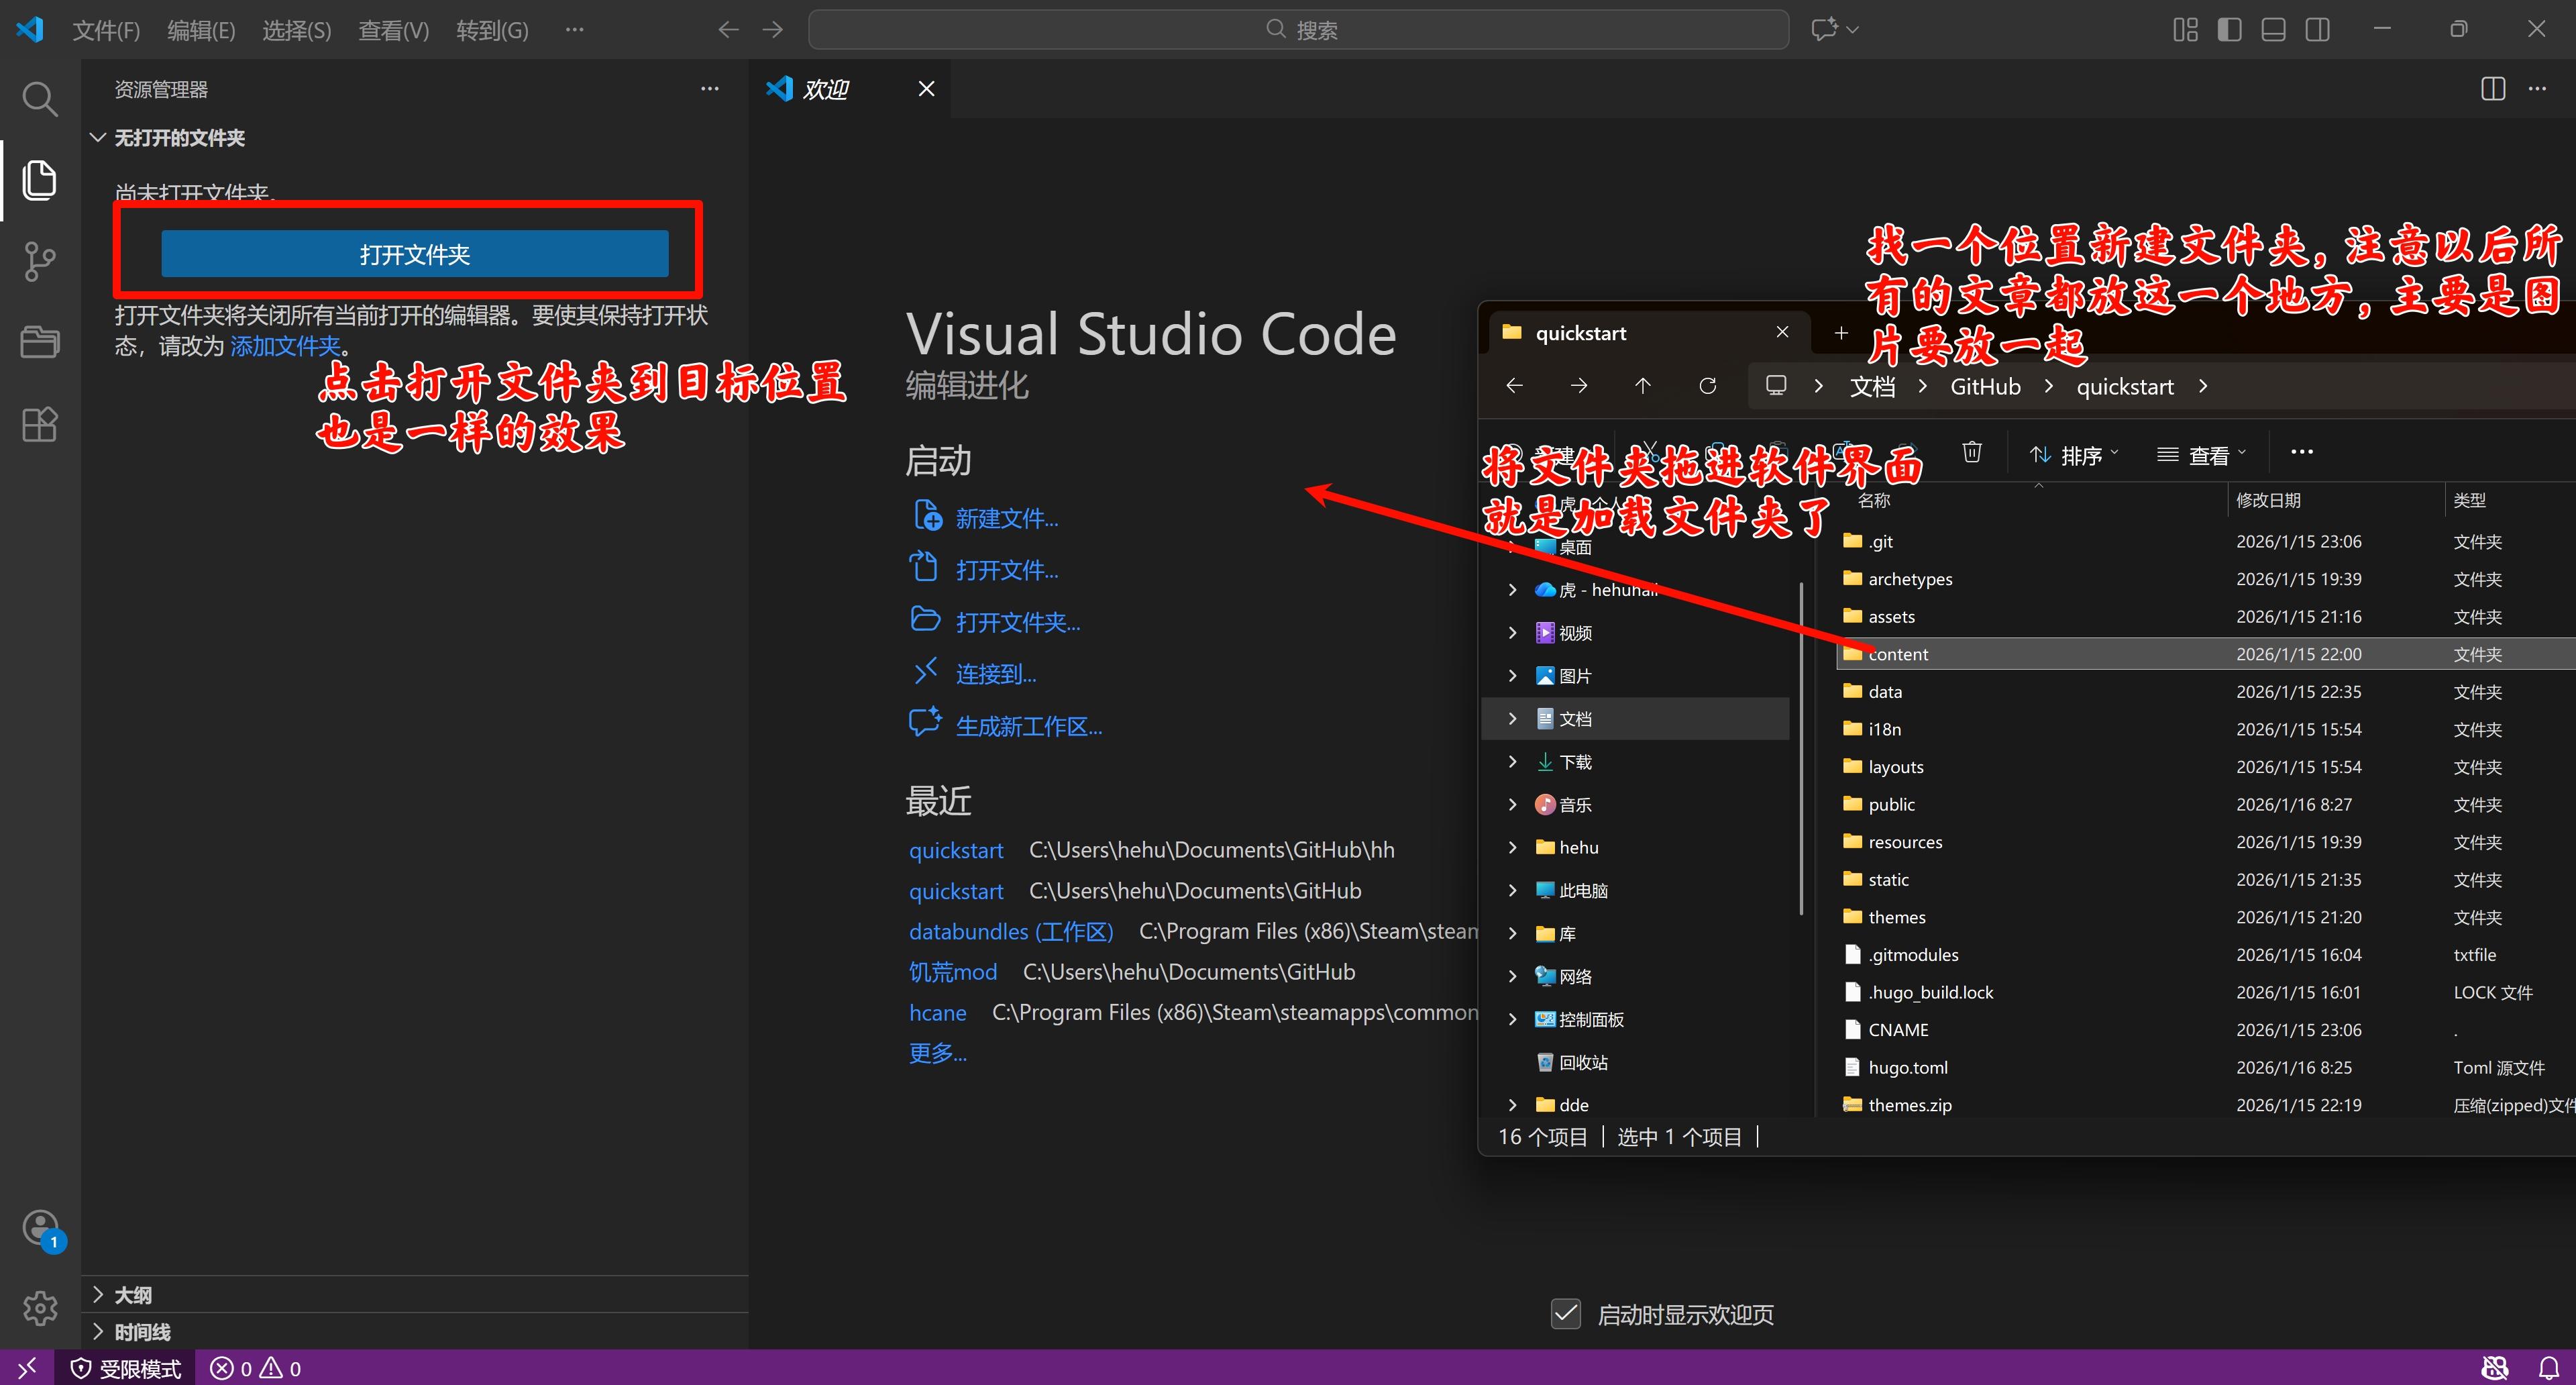Click the trash delete icon in the explorer toolbar
The image size is (2576, 1385).
1971,452
